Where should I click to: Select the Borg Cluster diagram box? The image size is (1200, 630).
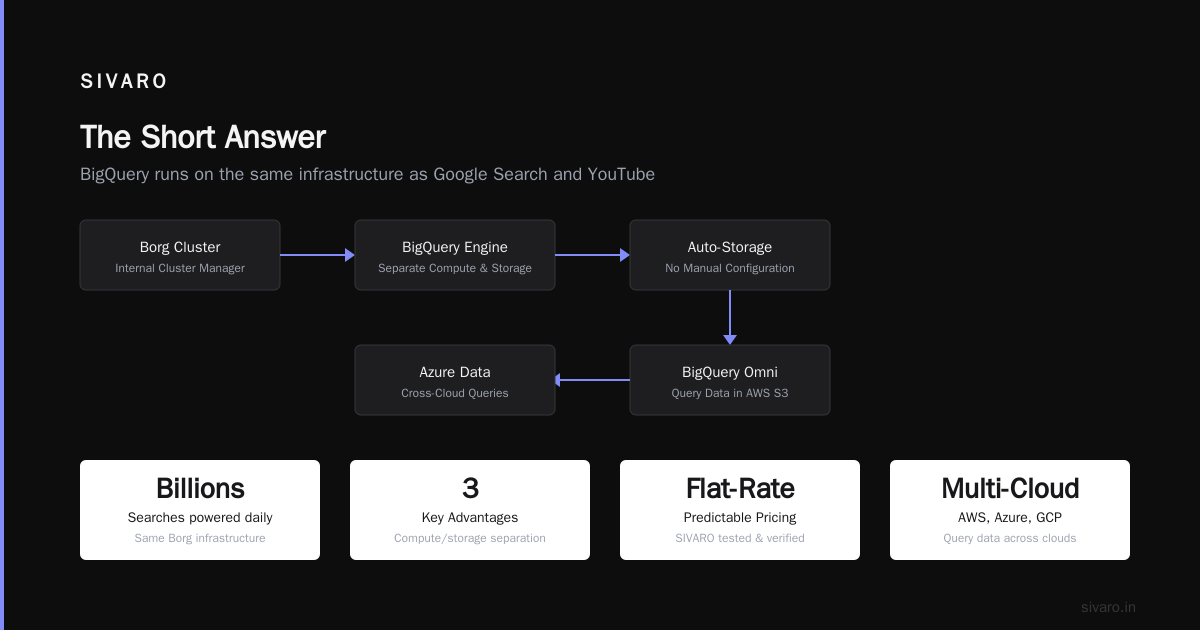[180, 255]
